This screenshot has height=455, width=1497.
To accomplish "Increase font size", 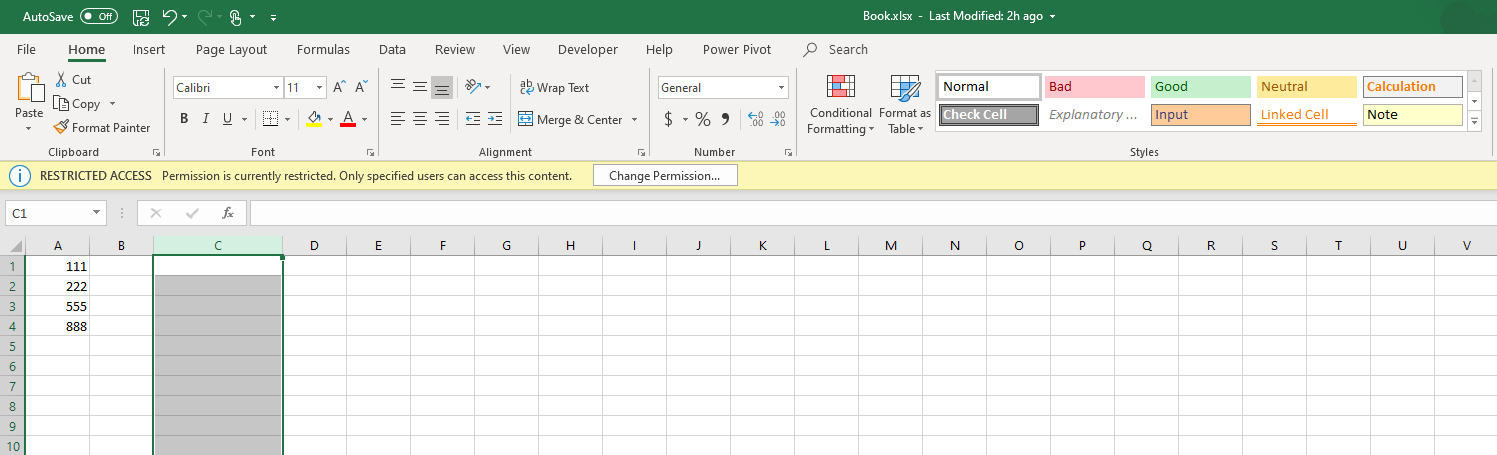I will [x=340, y=87].
